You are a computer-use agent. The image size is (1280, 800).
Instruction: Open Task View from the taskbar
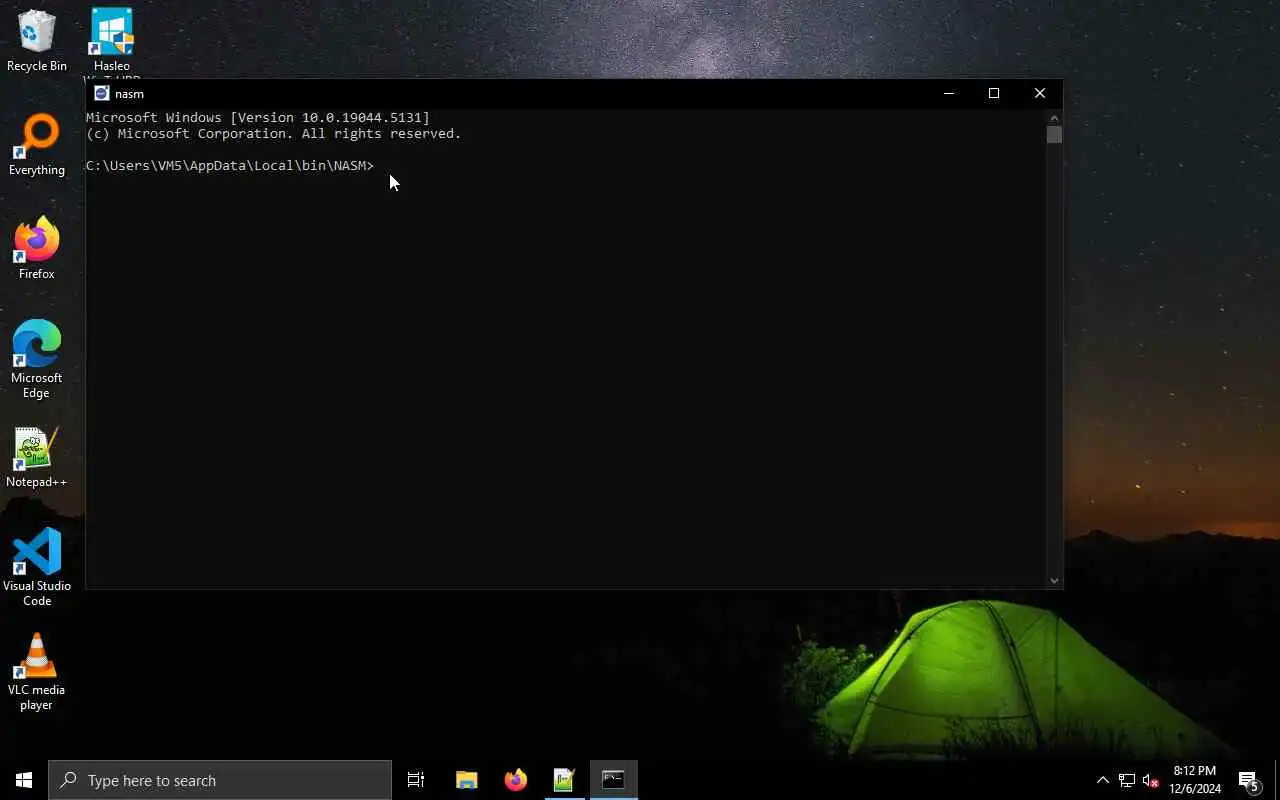tap(416, 780)
